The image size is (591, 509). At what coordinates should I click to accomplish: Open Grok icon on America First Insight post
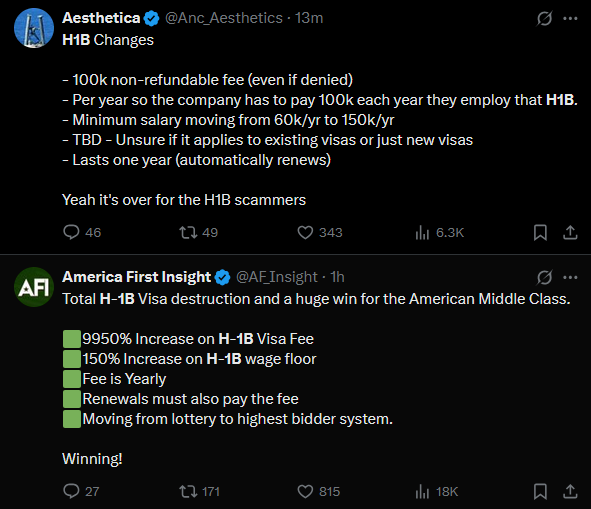[x=544, y=277]
